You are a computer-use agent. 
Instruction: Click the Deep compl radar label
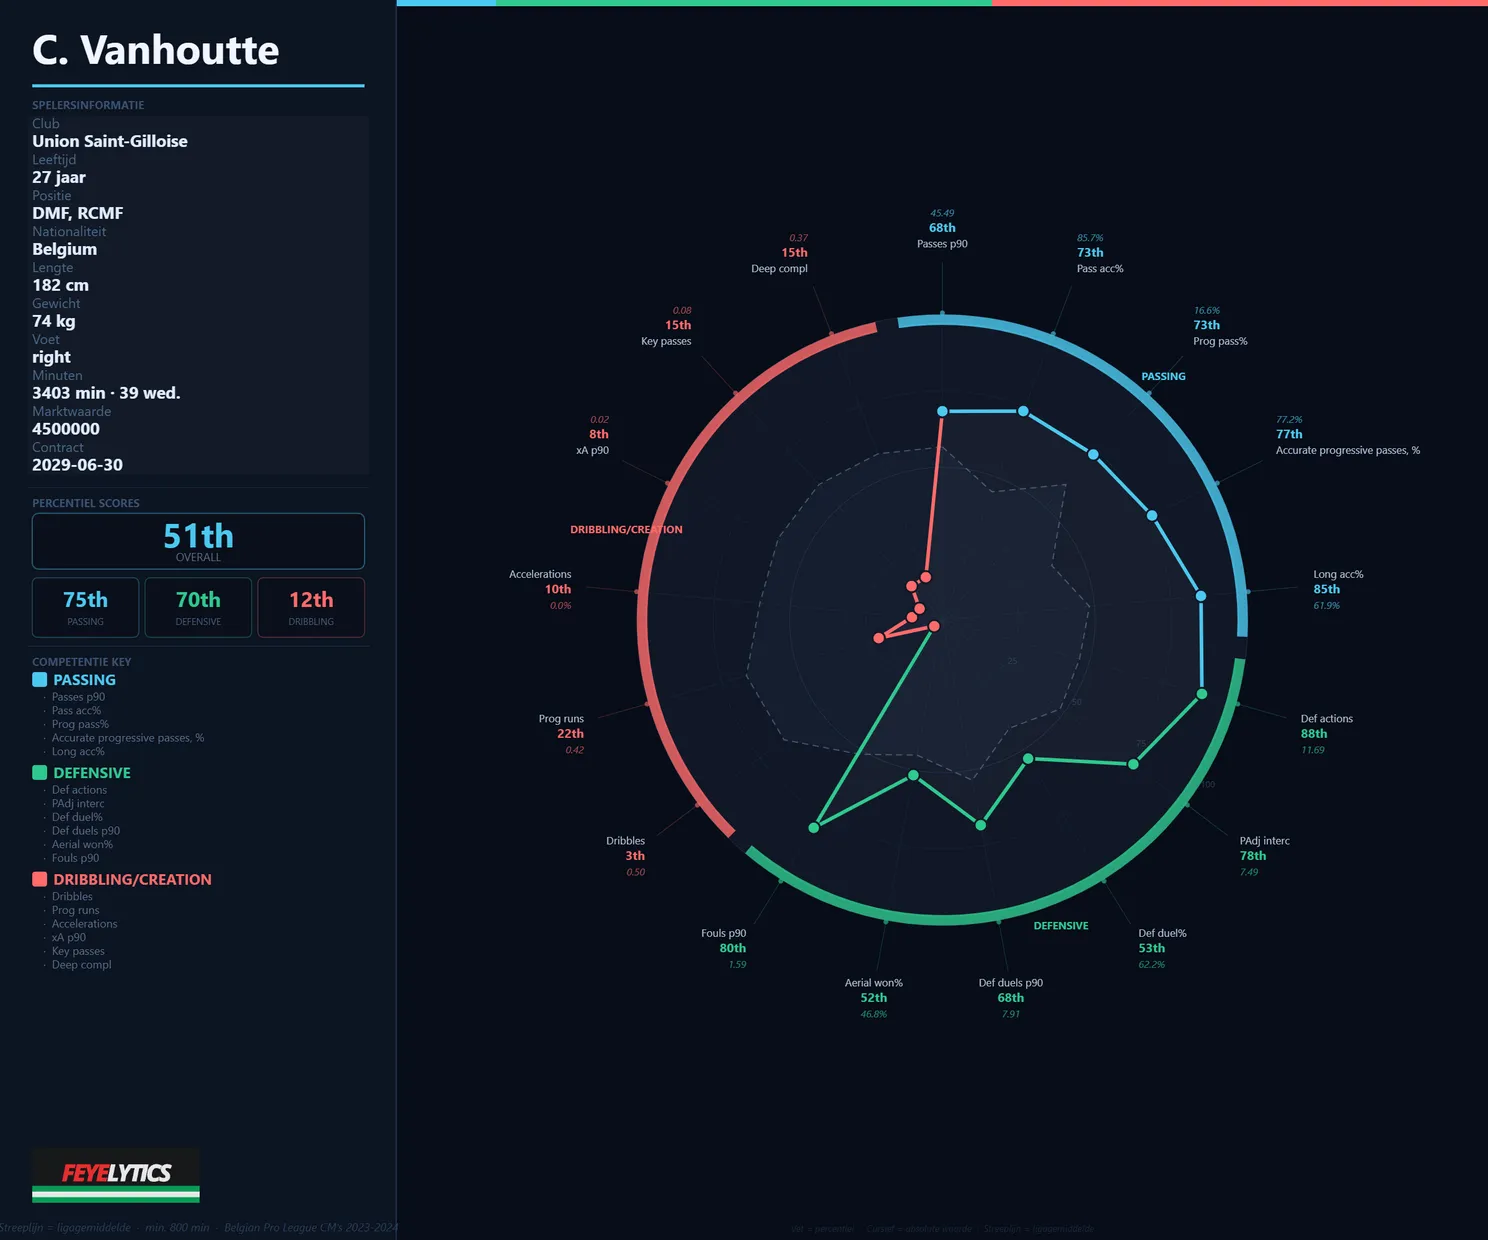point(779,269)
